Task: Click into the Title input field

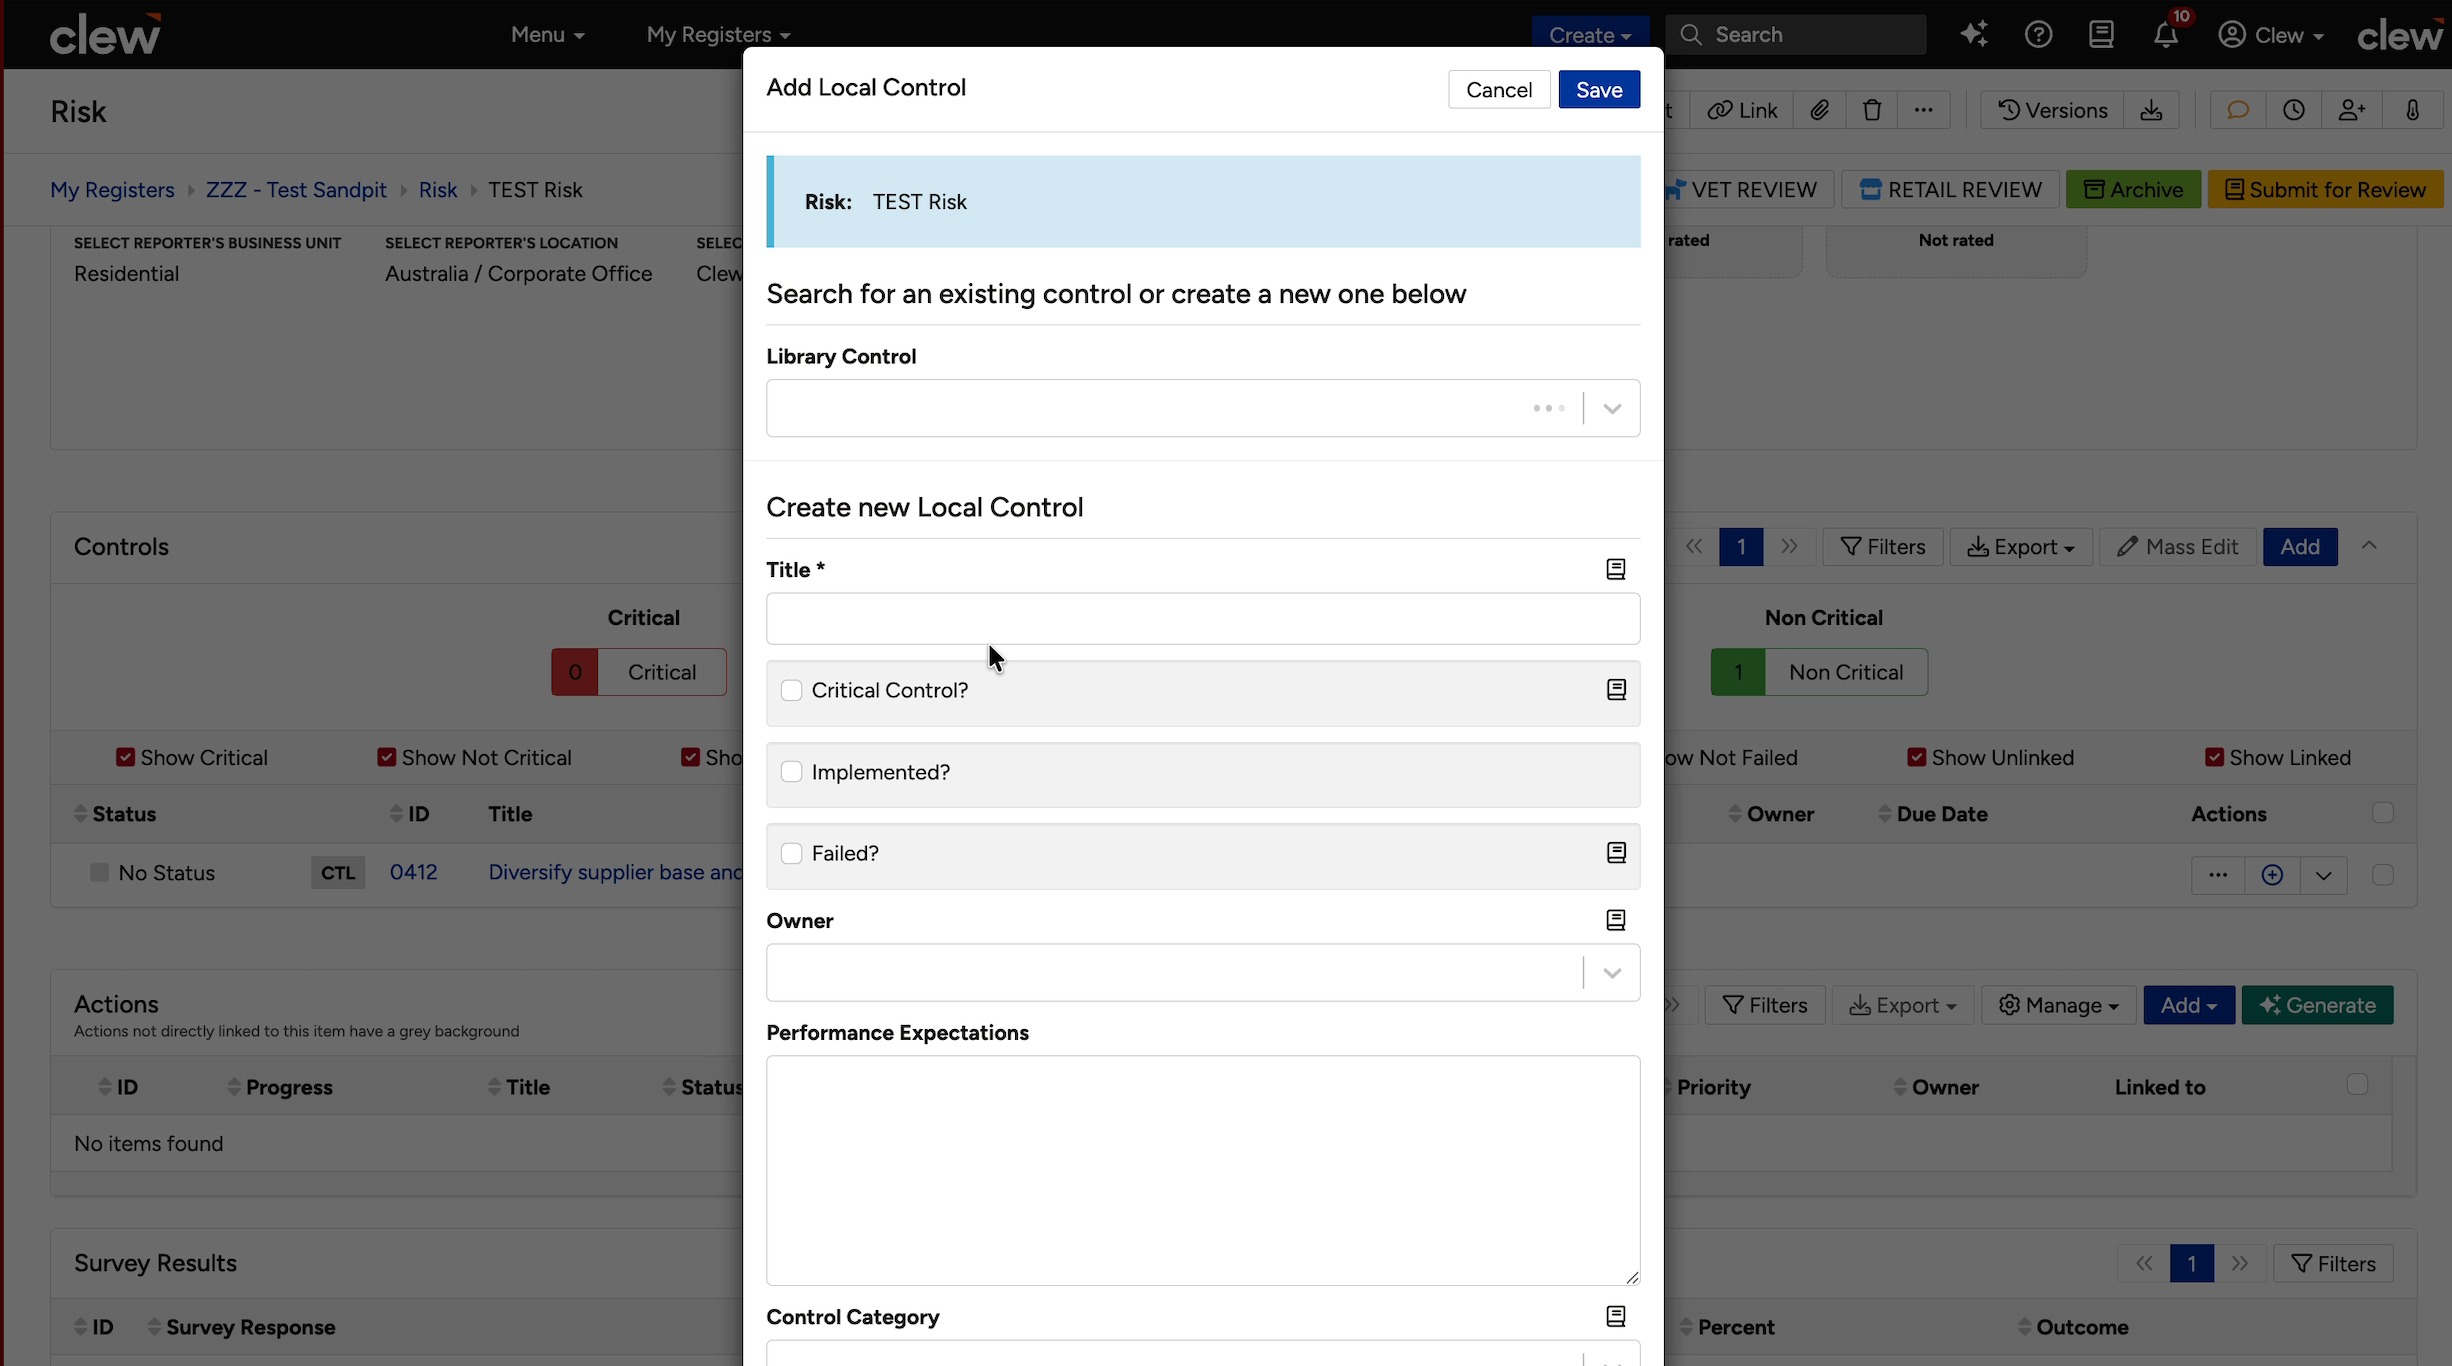Action: click(x=1203, y=619)
